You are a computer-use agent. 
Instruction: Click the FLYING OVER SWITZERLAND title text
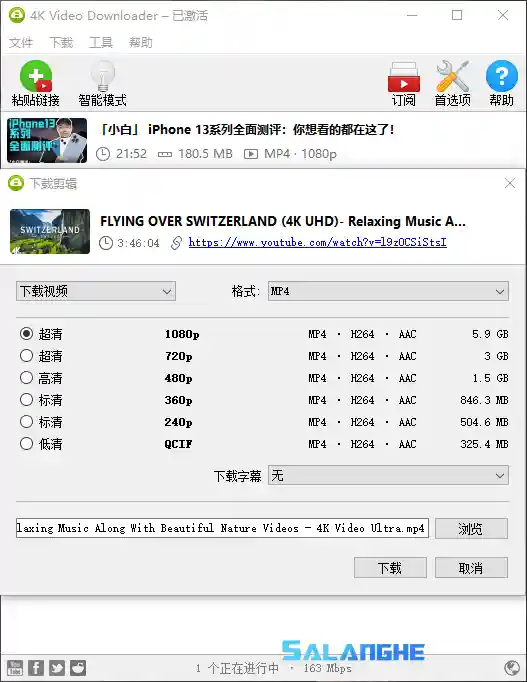(283, 221)
